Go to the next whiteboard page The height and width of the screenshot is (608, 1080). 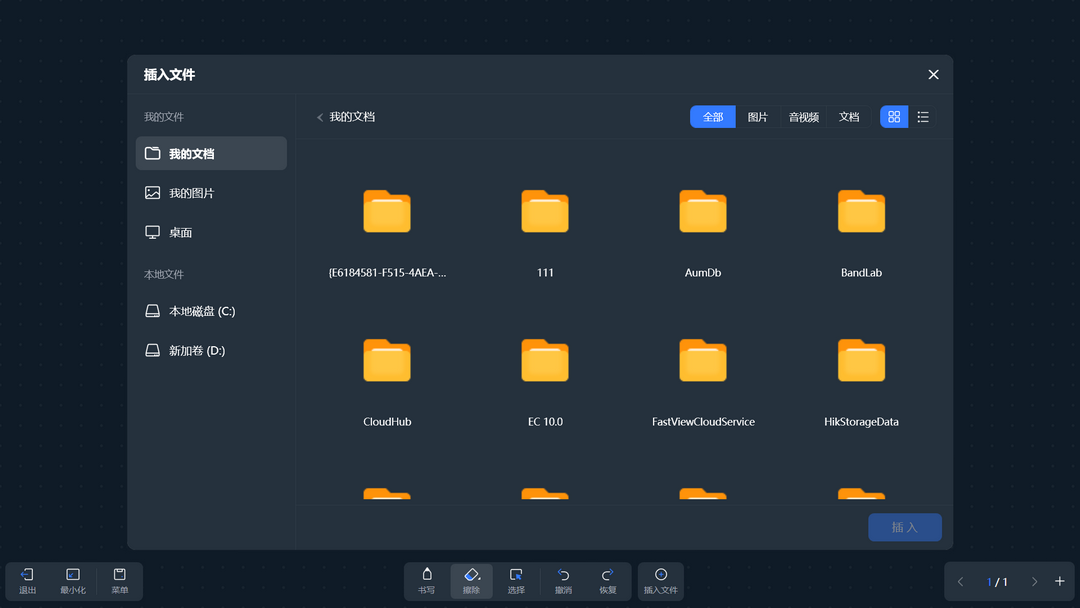(1034, 582)
